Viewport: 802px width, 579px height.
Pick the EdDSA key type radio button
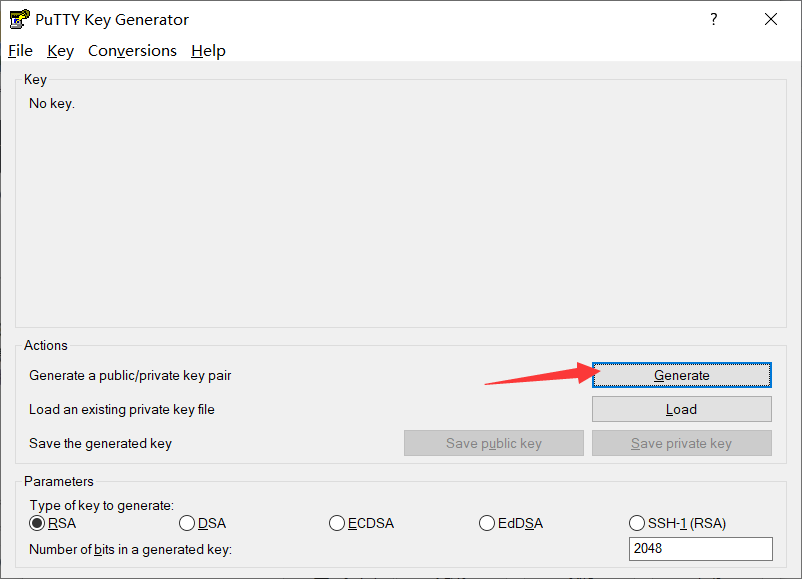[487, 523]
